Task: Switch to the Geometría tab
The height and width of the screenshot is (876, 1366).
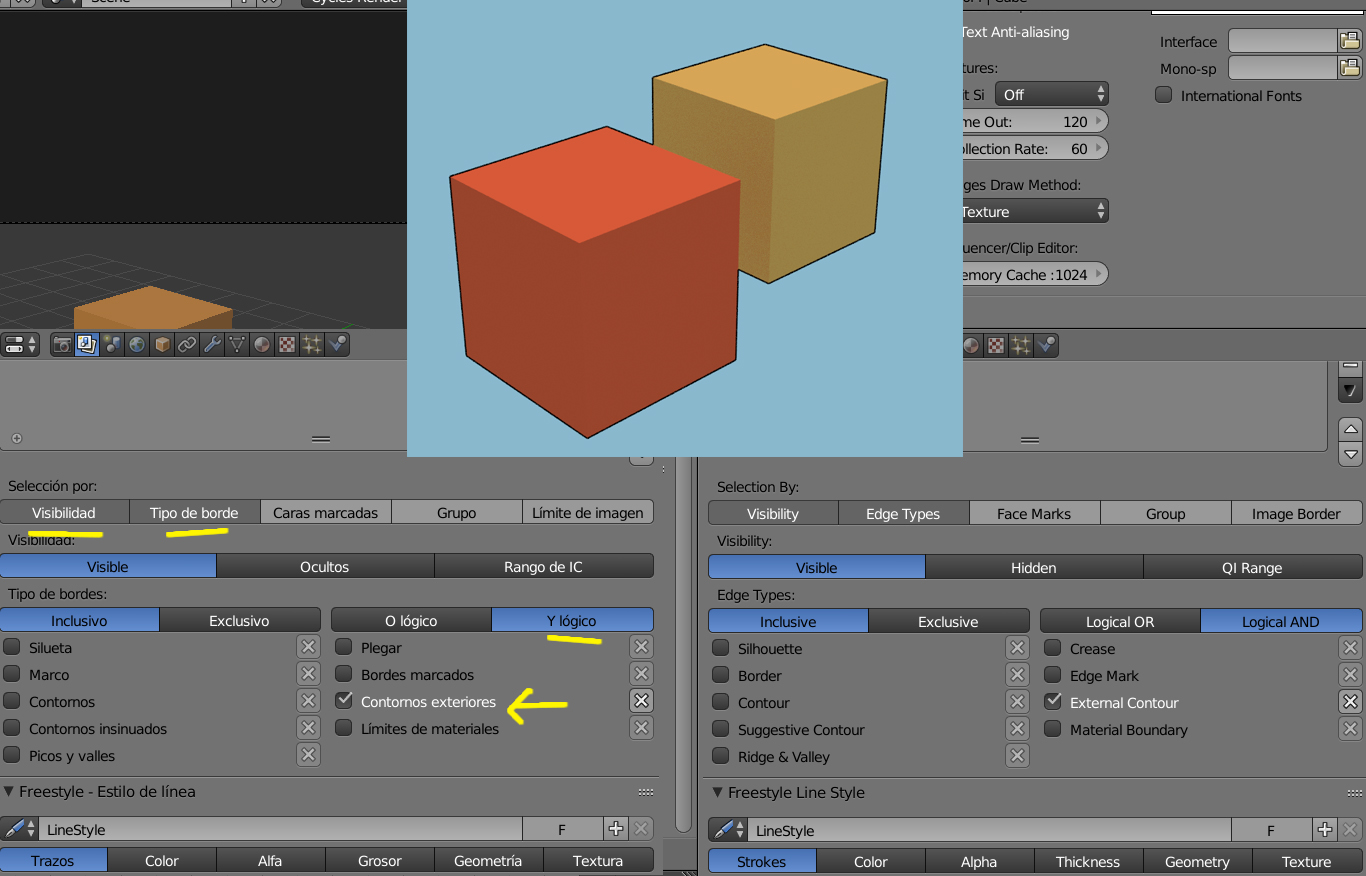Action: point(489,860)
